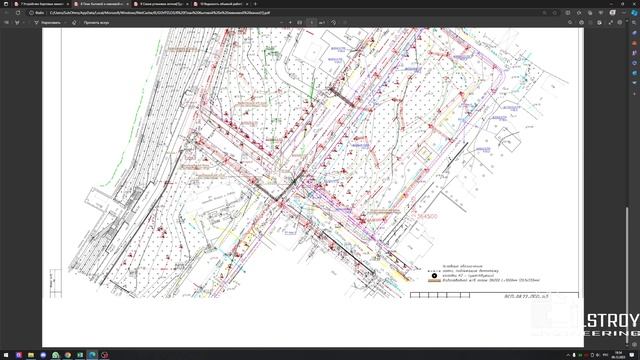
Task: Fit the PDF page to width
Action: pyautogui.click(x=300, y=22)
